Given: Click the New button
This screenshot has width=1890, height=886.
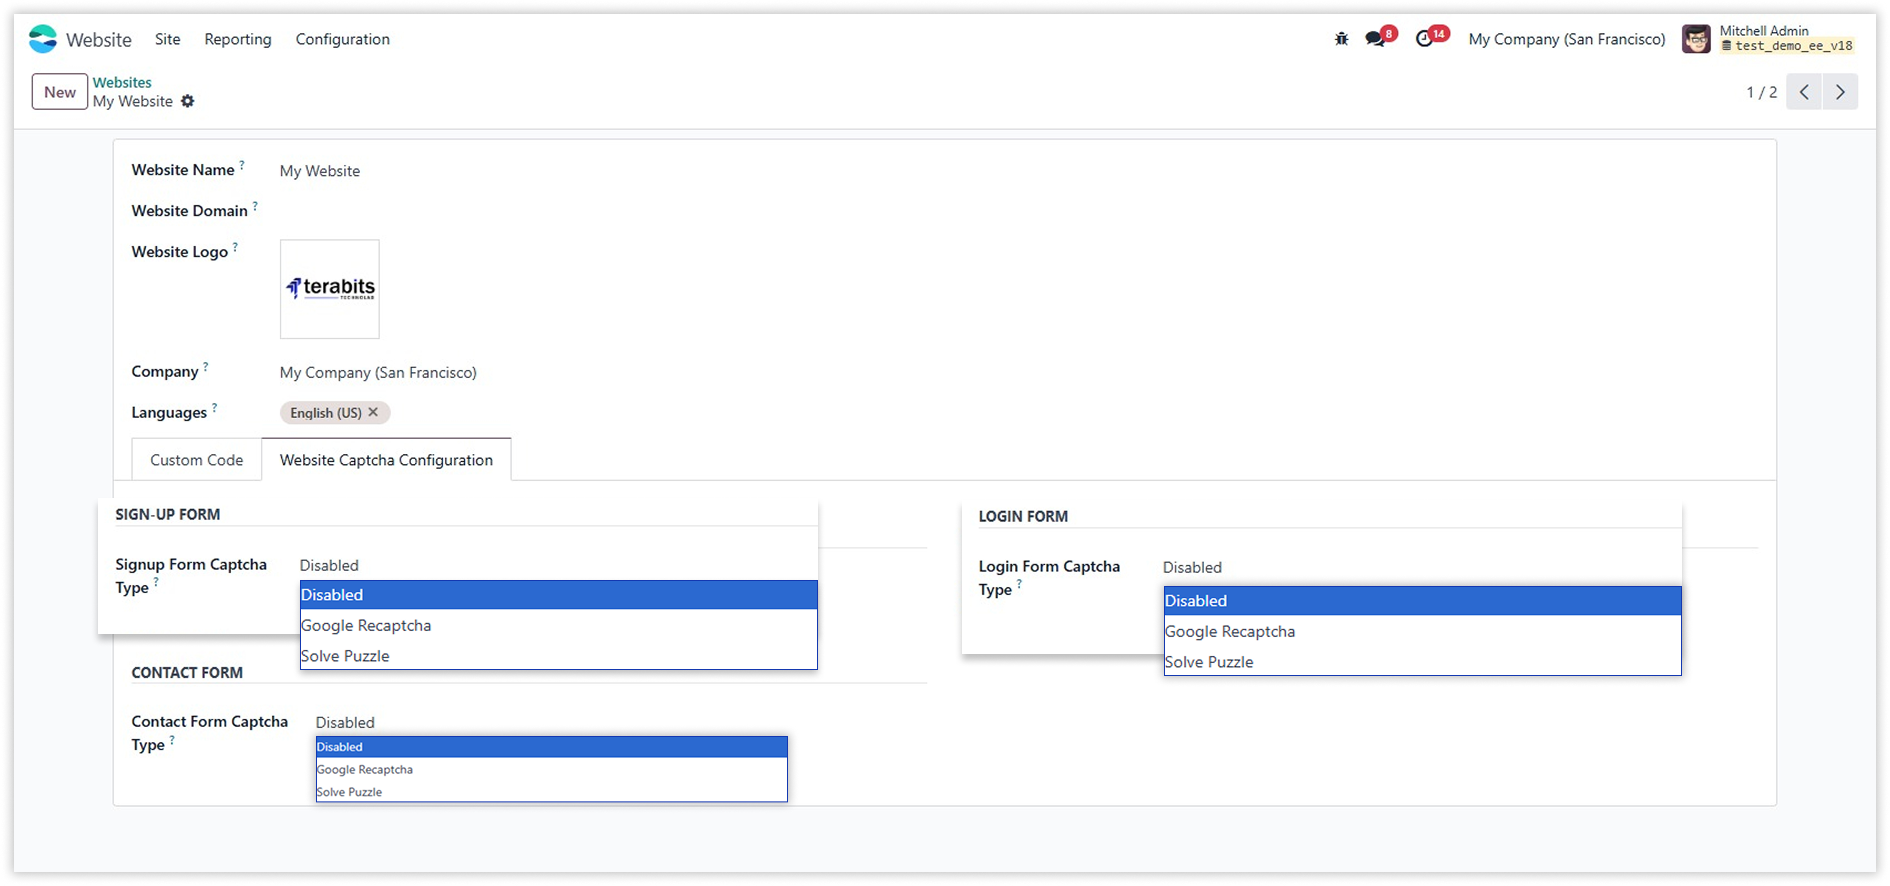Looking at the screenshot, I should pos(60,92).
